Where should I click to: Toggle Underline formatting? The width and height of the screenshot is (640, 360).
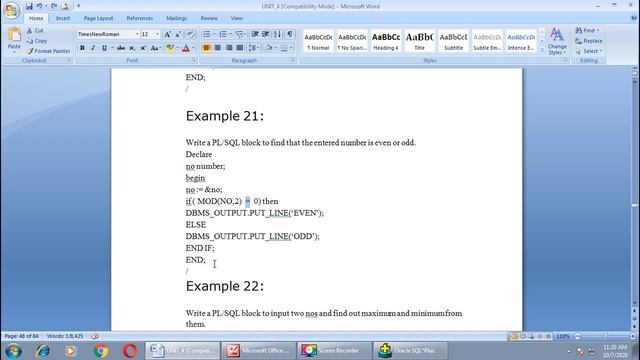[x=104, y=48]
